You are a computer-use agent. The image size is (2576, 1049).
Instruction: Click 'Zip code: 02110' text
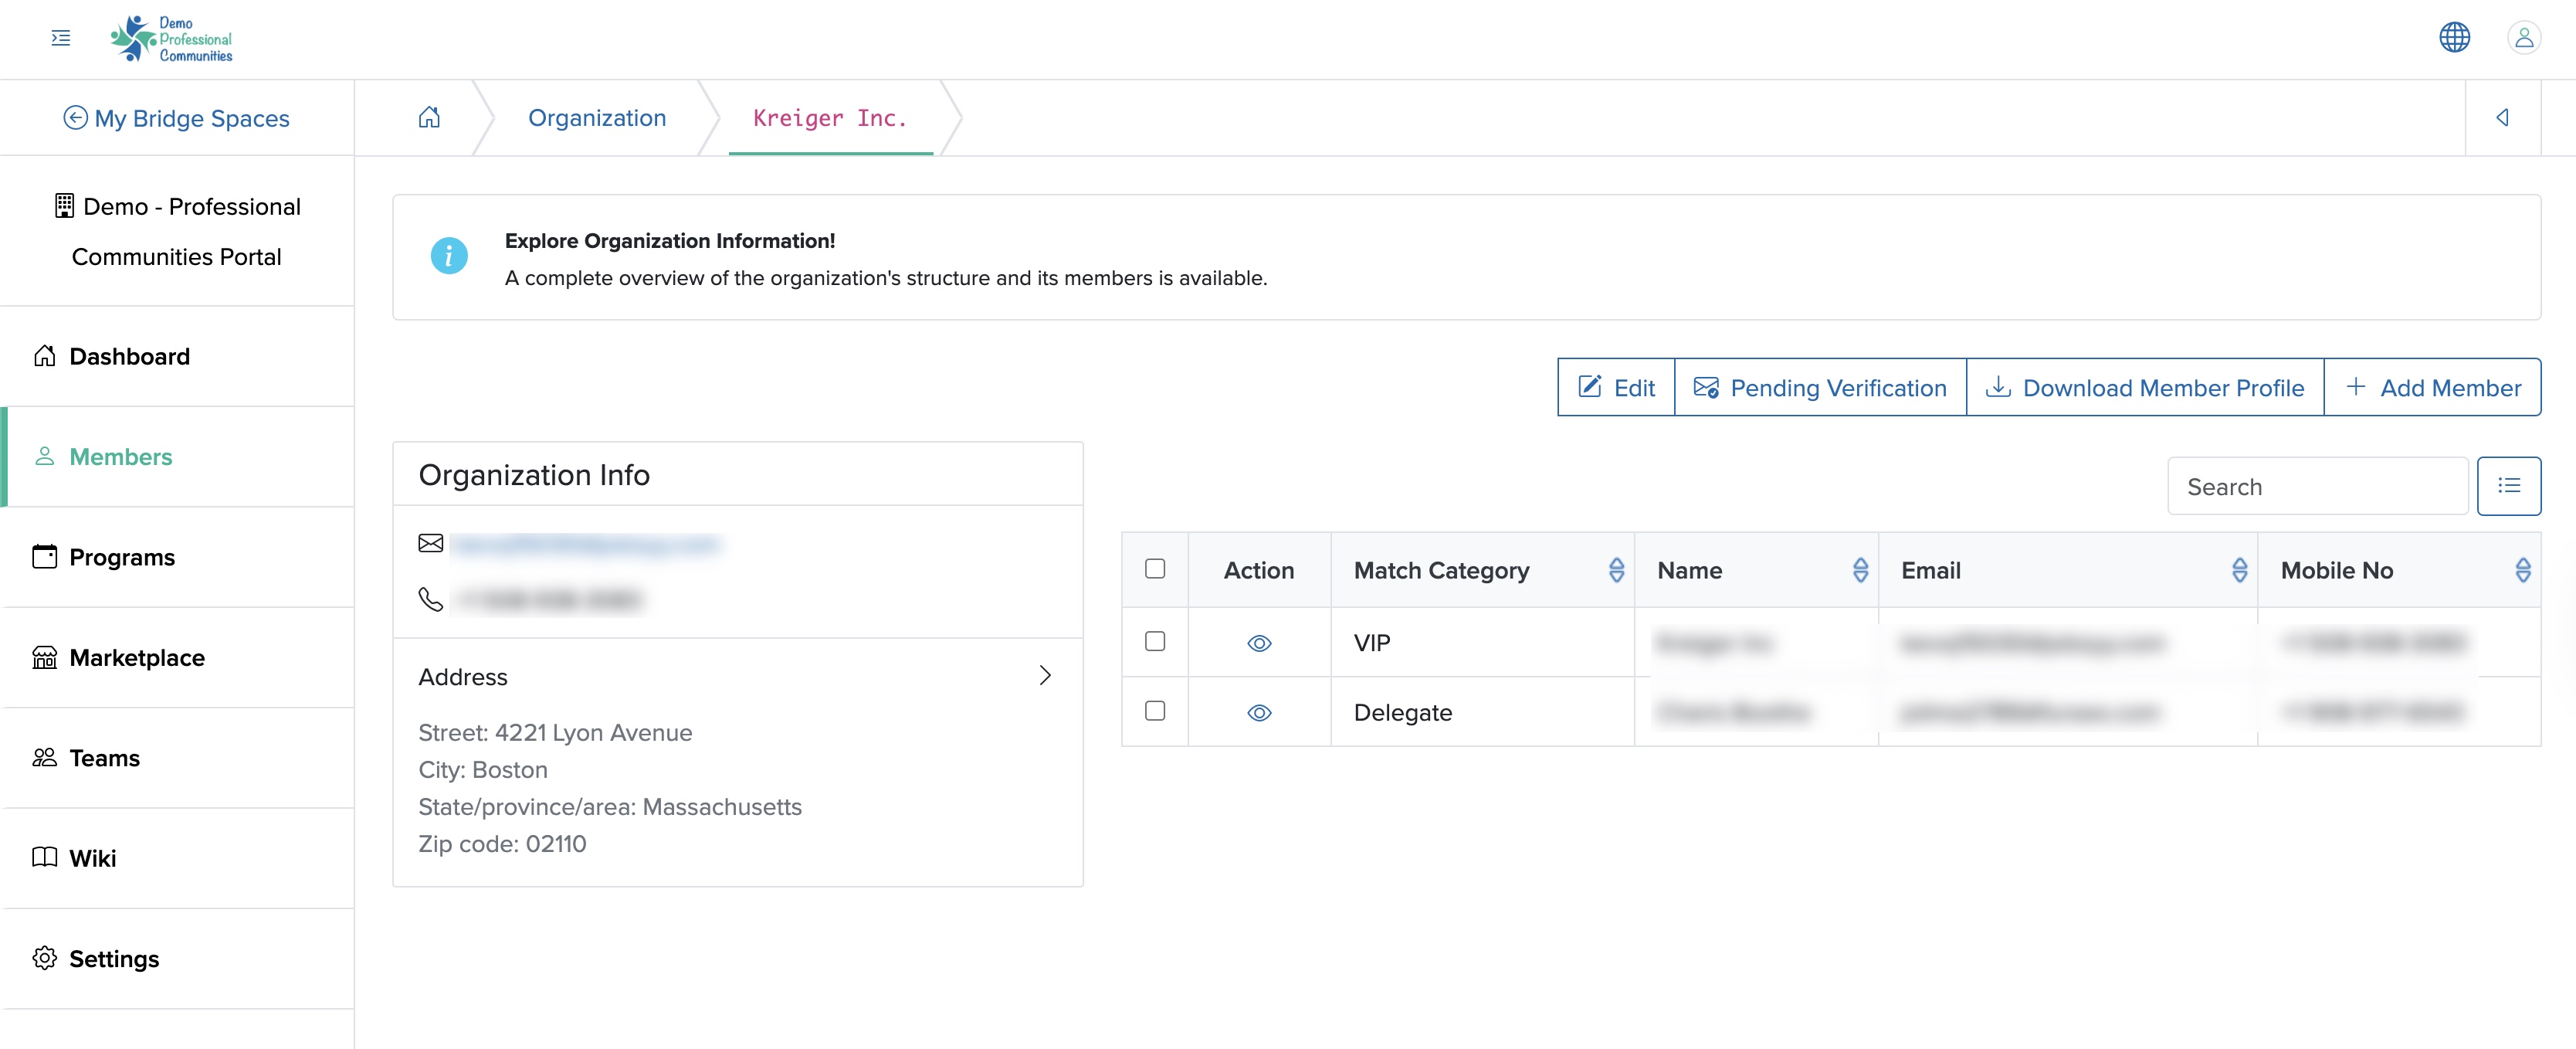(x=502, y=844)
